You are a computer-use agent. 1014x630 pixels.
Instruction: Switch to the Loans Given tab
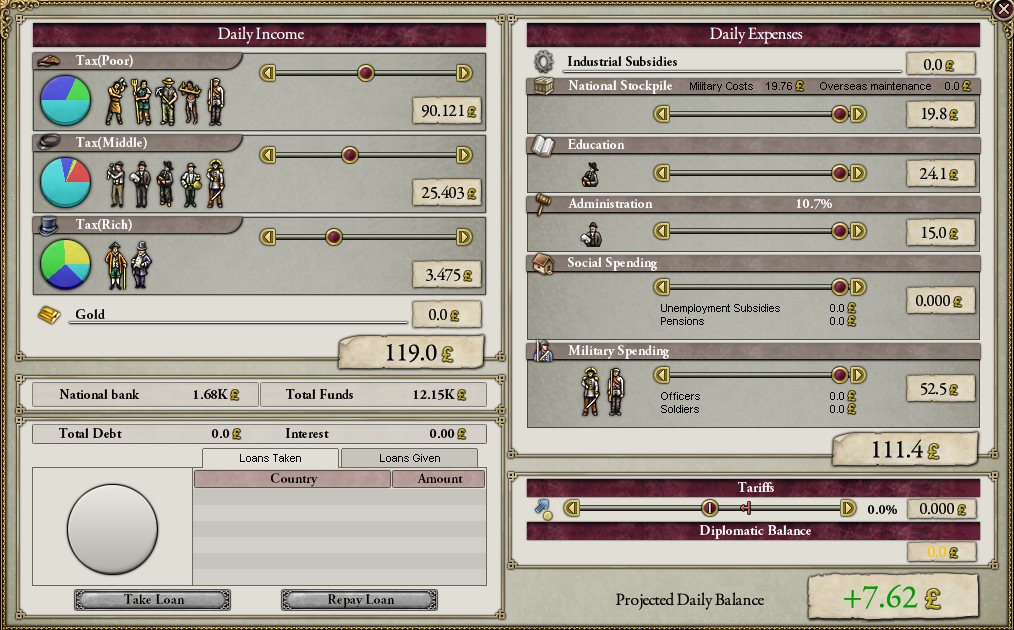(408, 458)
